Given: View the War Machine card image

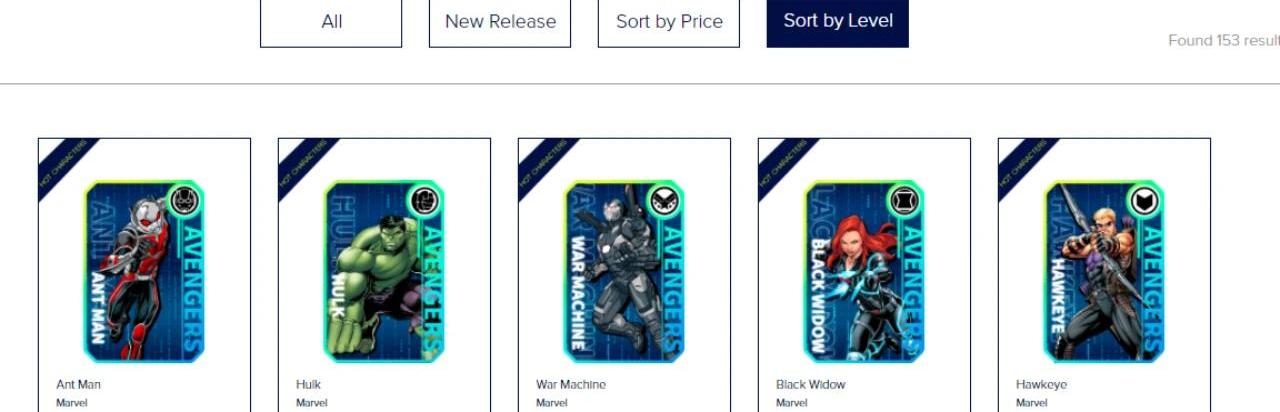Looking at the screenshot, I should pyautogui.click(x=624, y=271).
